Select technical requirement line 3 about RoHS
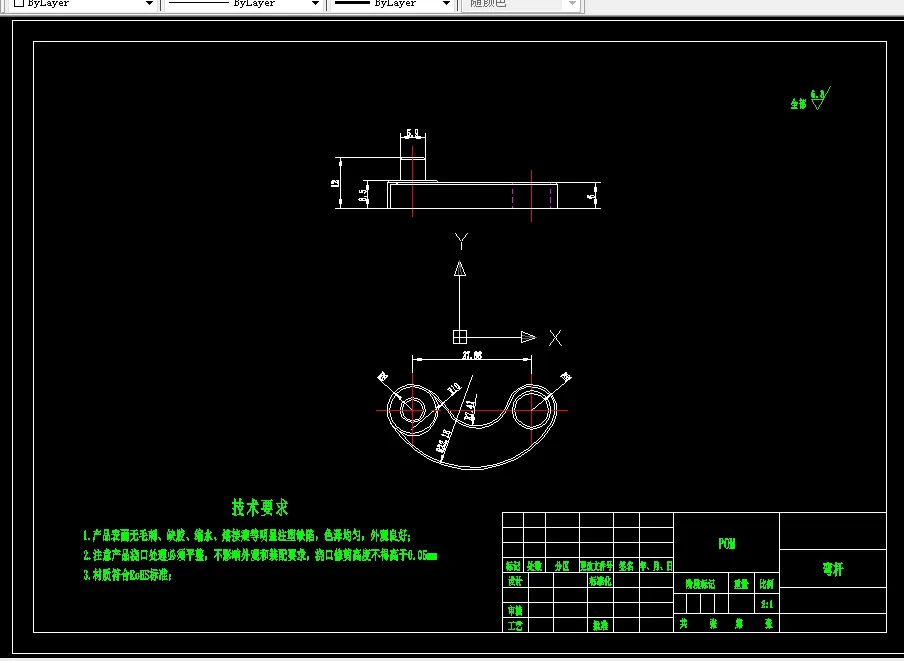904x661 pixels. coord(127,575)
